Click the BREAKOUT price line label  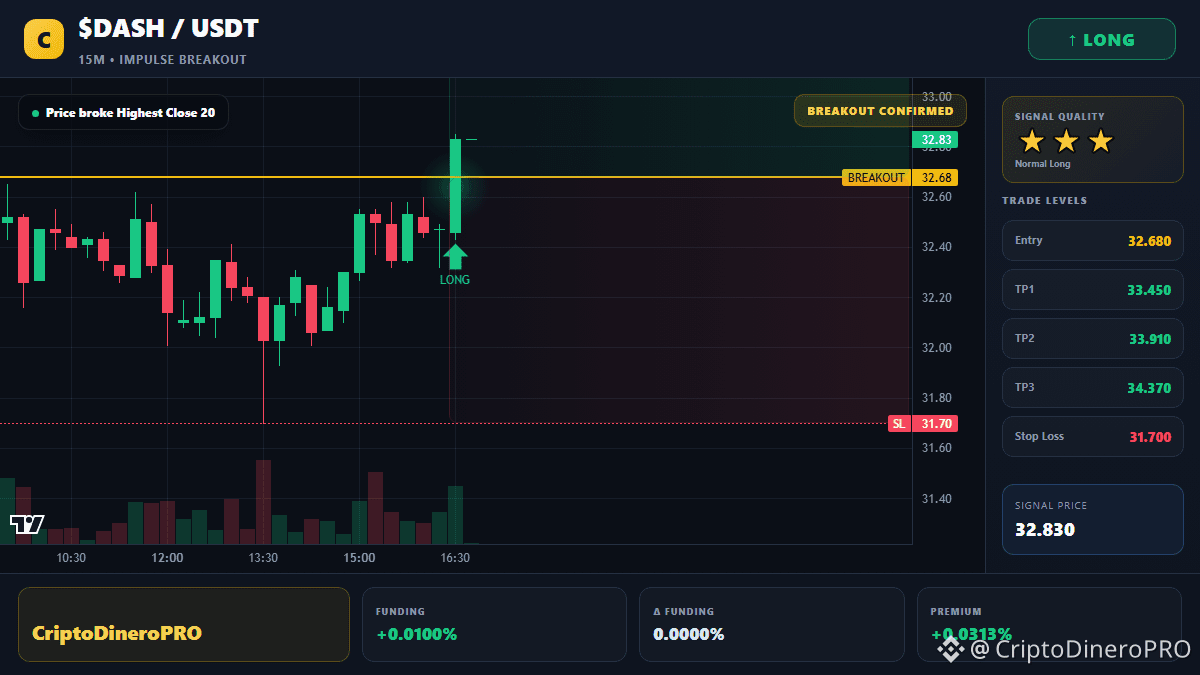click(876, 178)
